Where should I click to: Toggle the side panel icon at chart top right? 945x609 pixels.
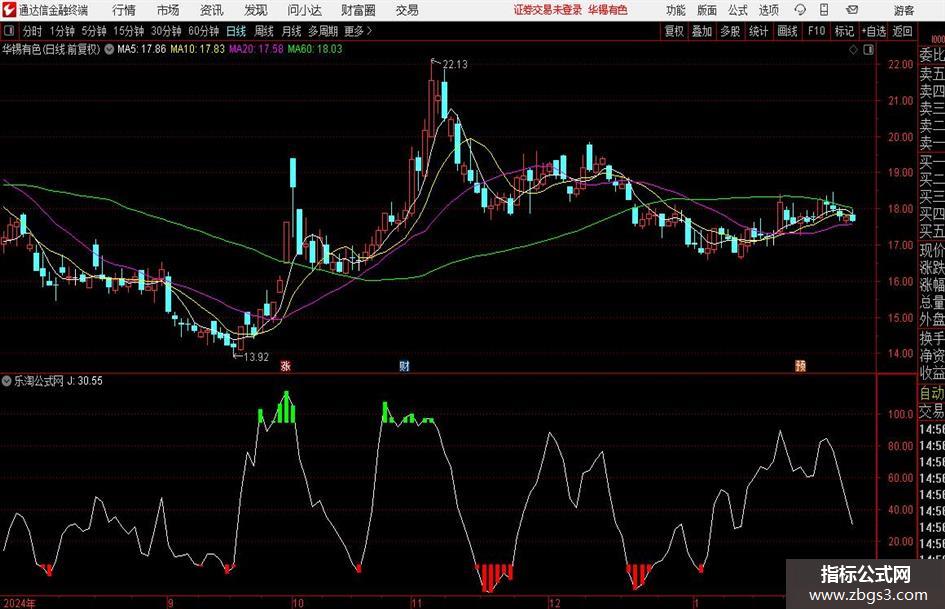(868, 49)
